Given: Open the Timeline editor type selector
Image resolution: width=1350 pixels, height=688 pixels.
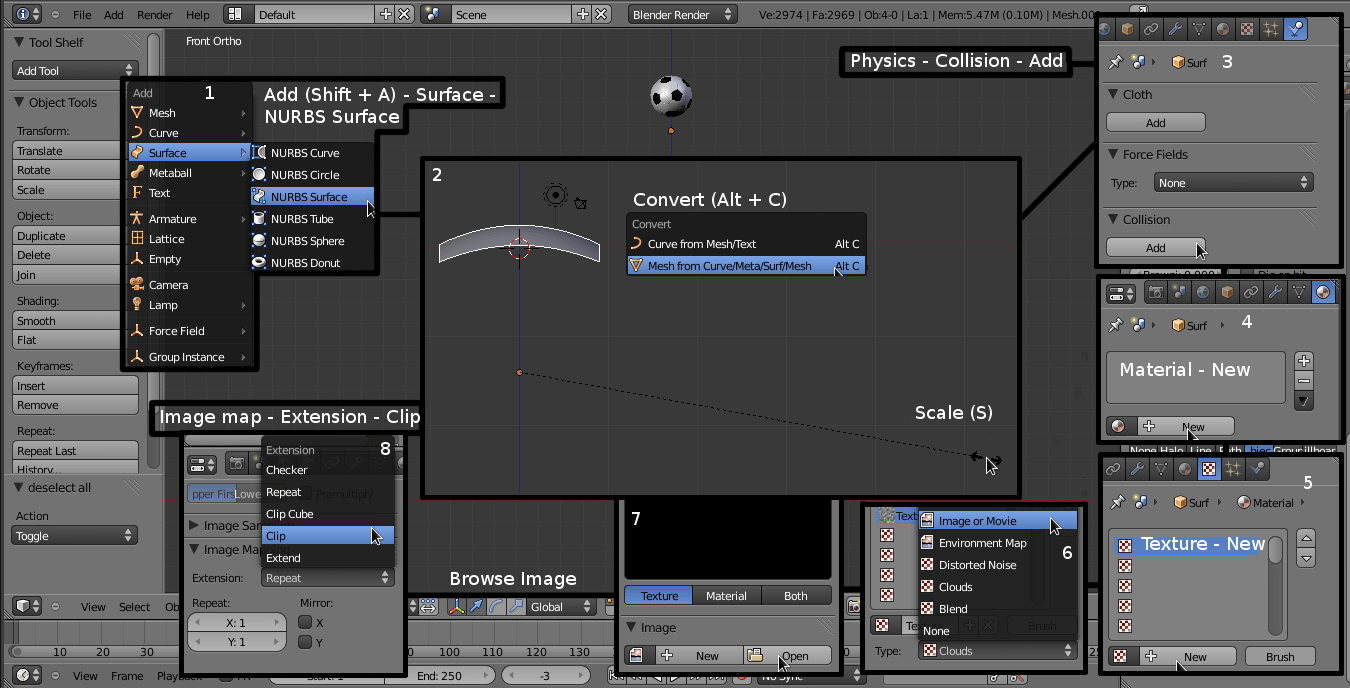Looking at the screenshot, I should (27, 676).
